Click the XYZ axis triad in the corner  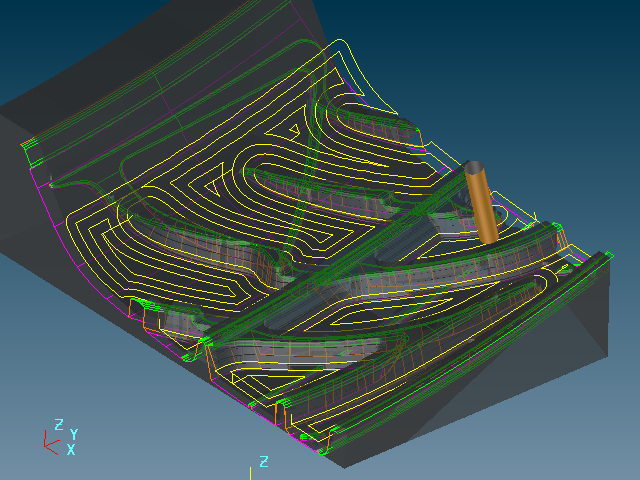coord(60,437)
